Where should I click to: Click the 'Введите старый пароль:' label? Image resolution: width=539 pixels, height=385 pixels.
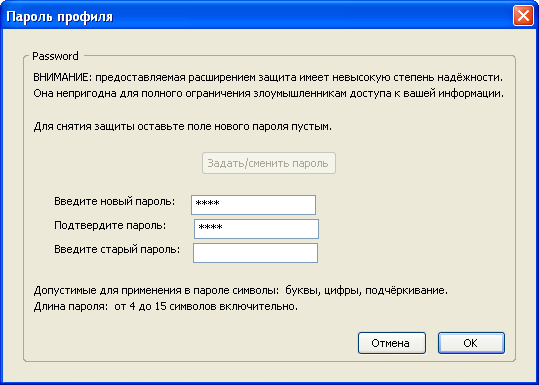117,250
